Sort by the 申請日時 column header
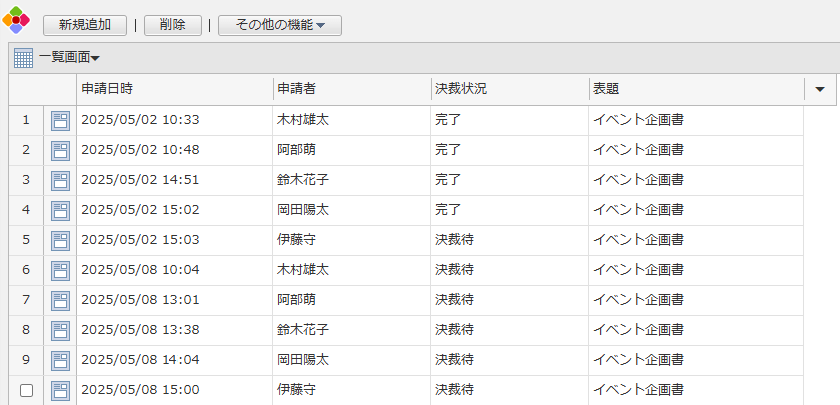 click(x=174, y=89)
